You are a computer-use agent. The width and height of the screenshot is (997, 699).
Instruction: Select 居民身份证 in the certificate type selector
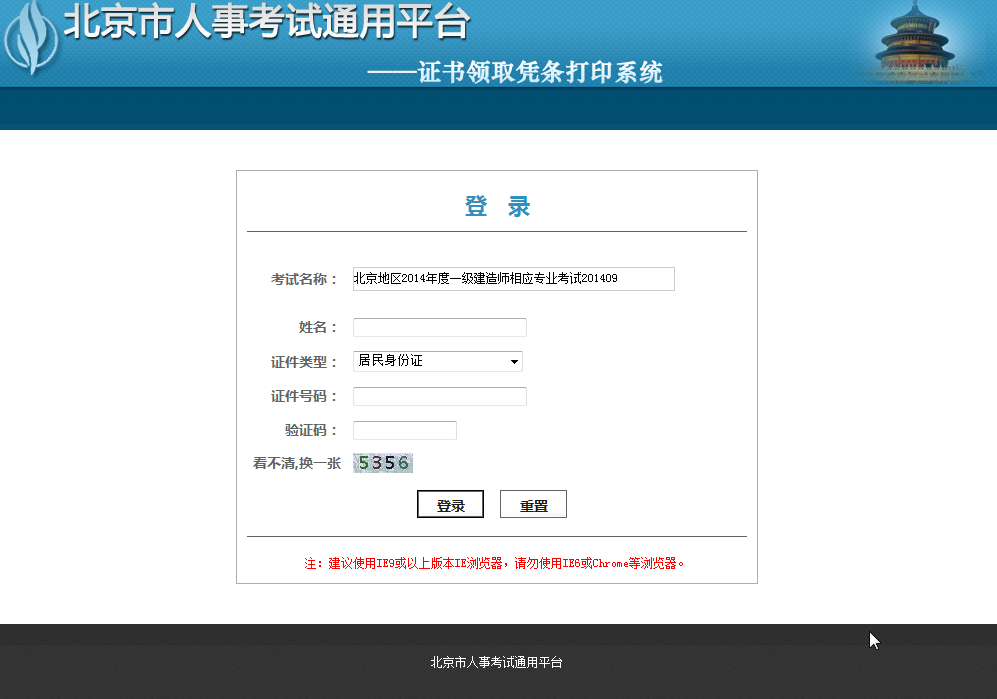coord(400,361)
